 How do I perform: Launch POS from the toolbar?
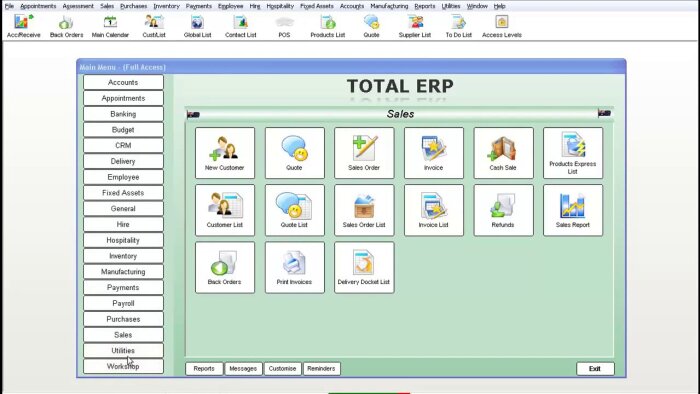(x=284, y=26)
